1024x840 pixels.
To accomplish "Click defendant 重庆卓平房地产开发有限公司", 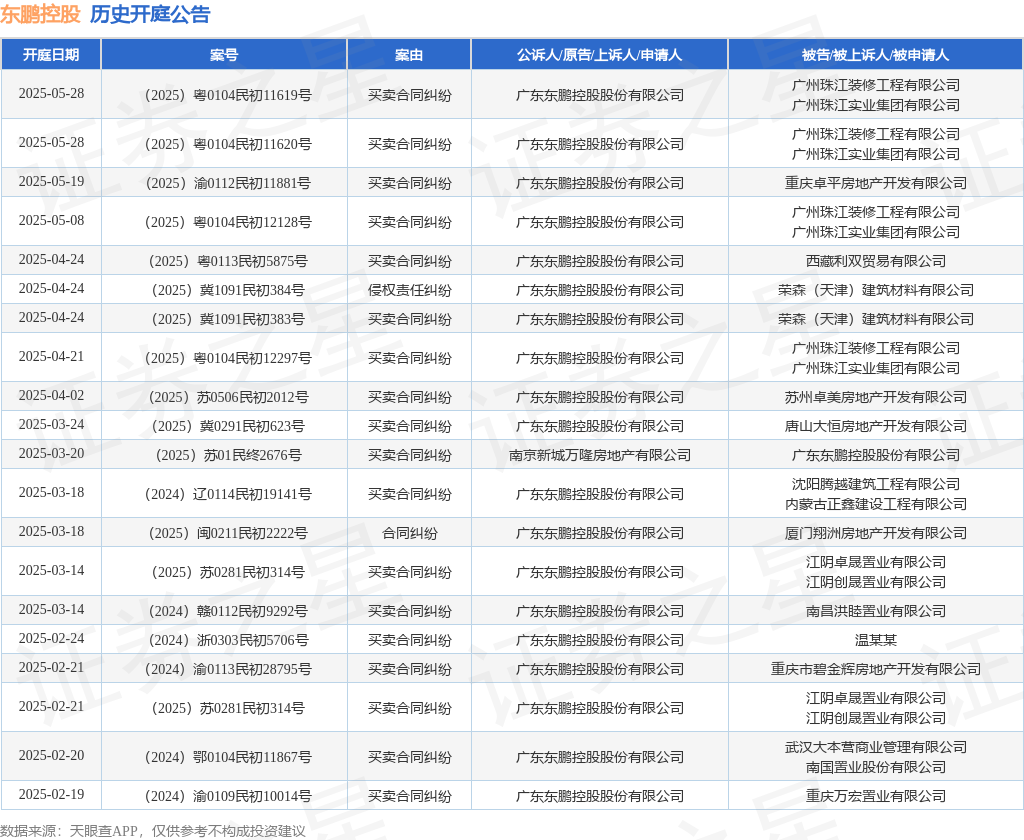I will click(875, 183).
